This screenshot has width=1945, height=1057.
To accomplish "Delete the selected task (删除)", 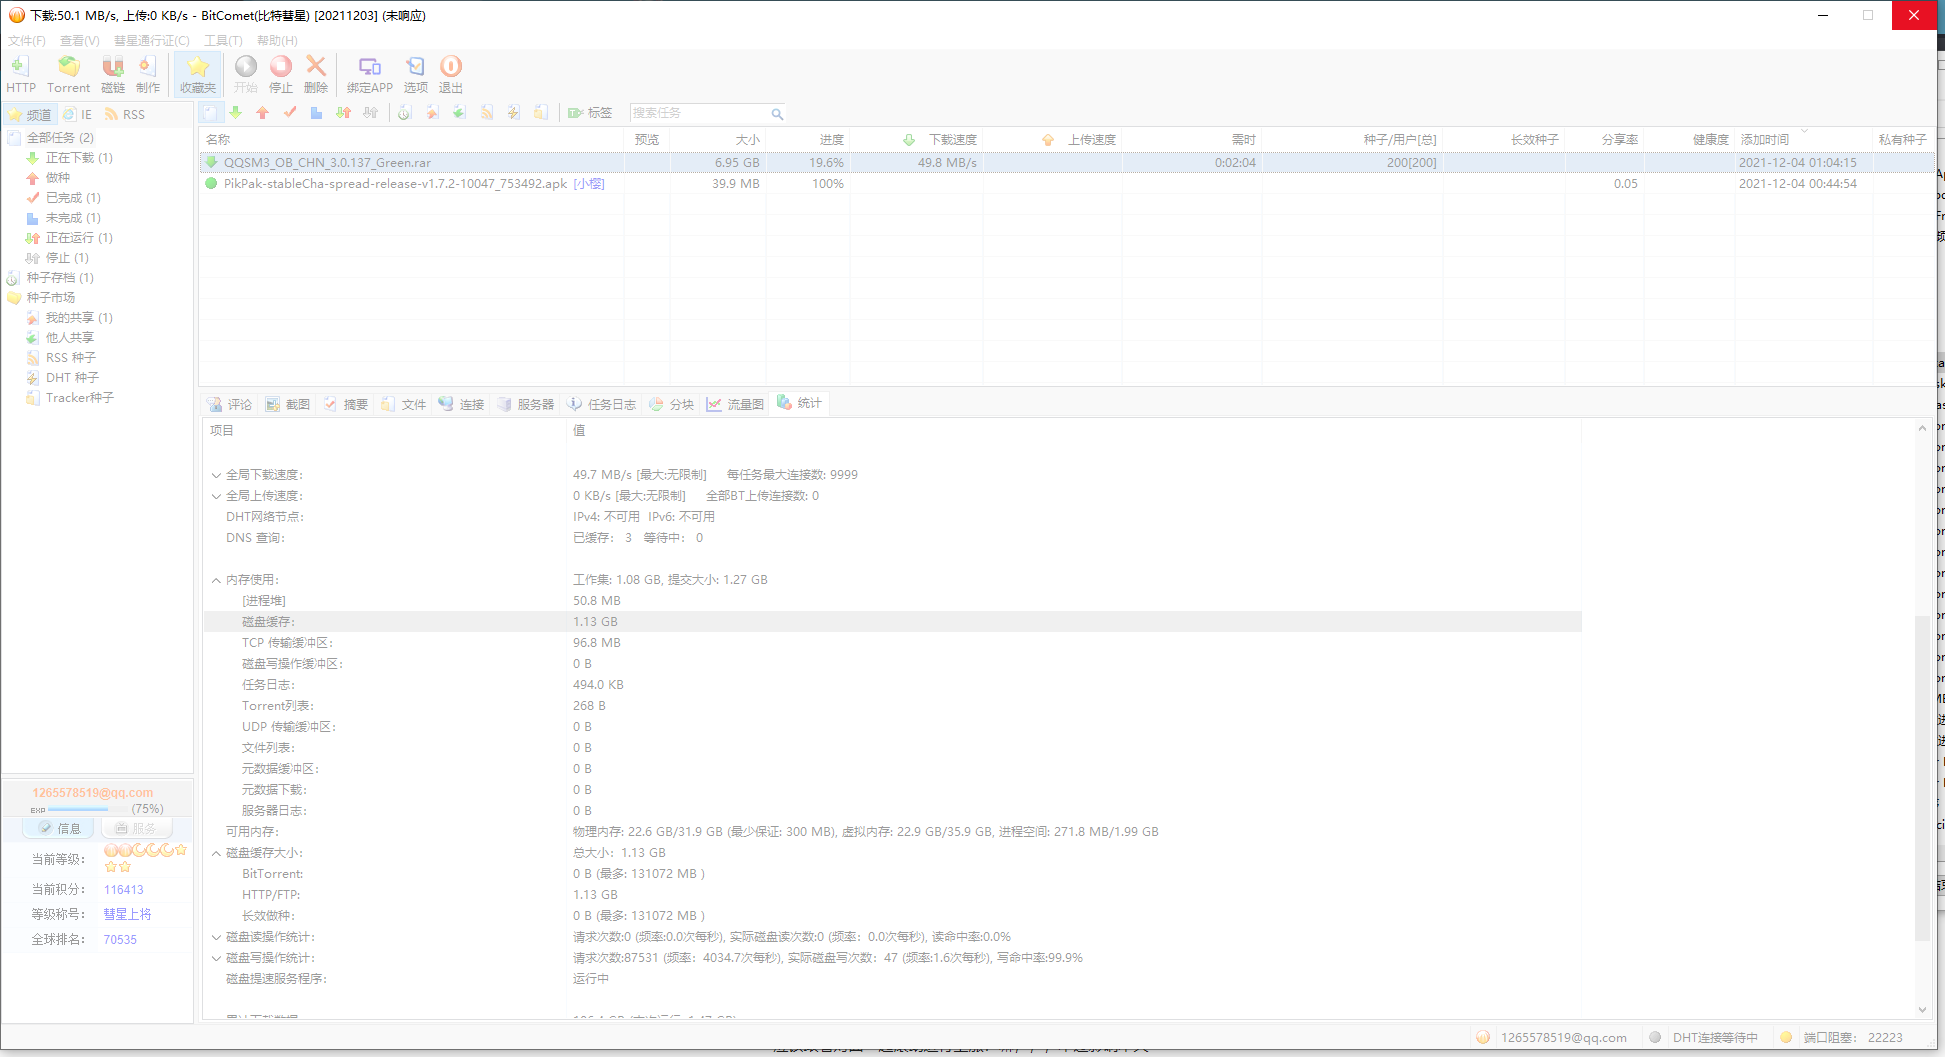I will (316, 74).
